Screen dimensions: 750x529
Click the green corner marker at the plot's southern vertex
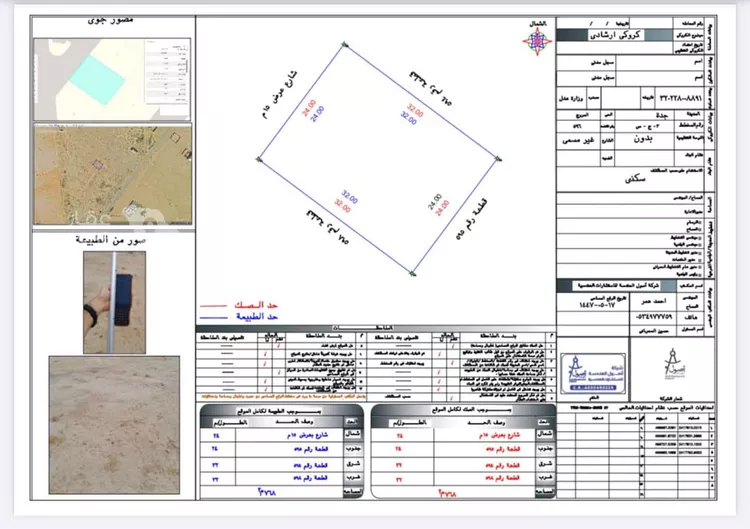pyautogui.click(x=412, y=274)
